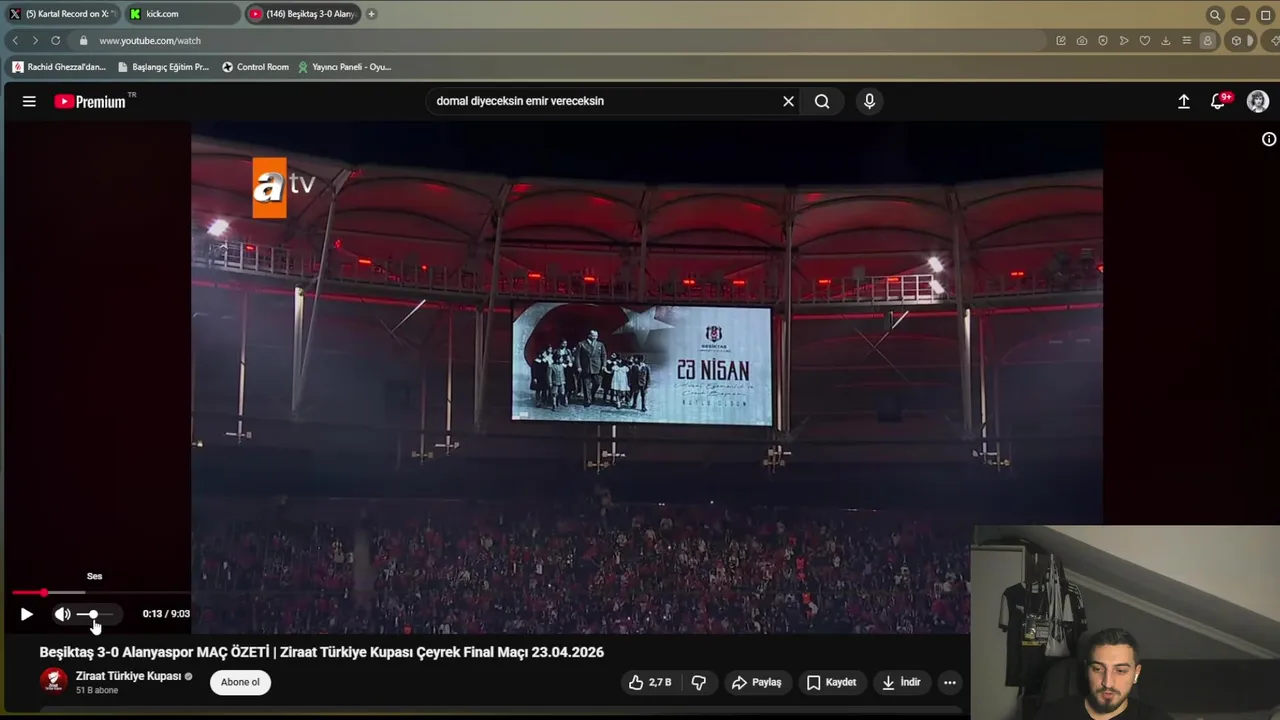Open Başlangıç Eğitim Pr... bookmark
The width and height of the screenshot is (1280, 720).
pyautogui.click(x=163, y=67)
